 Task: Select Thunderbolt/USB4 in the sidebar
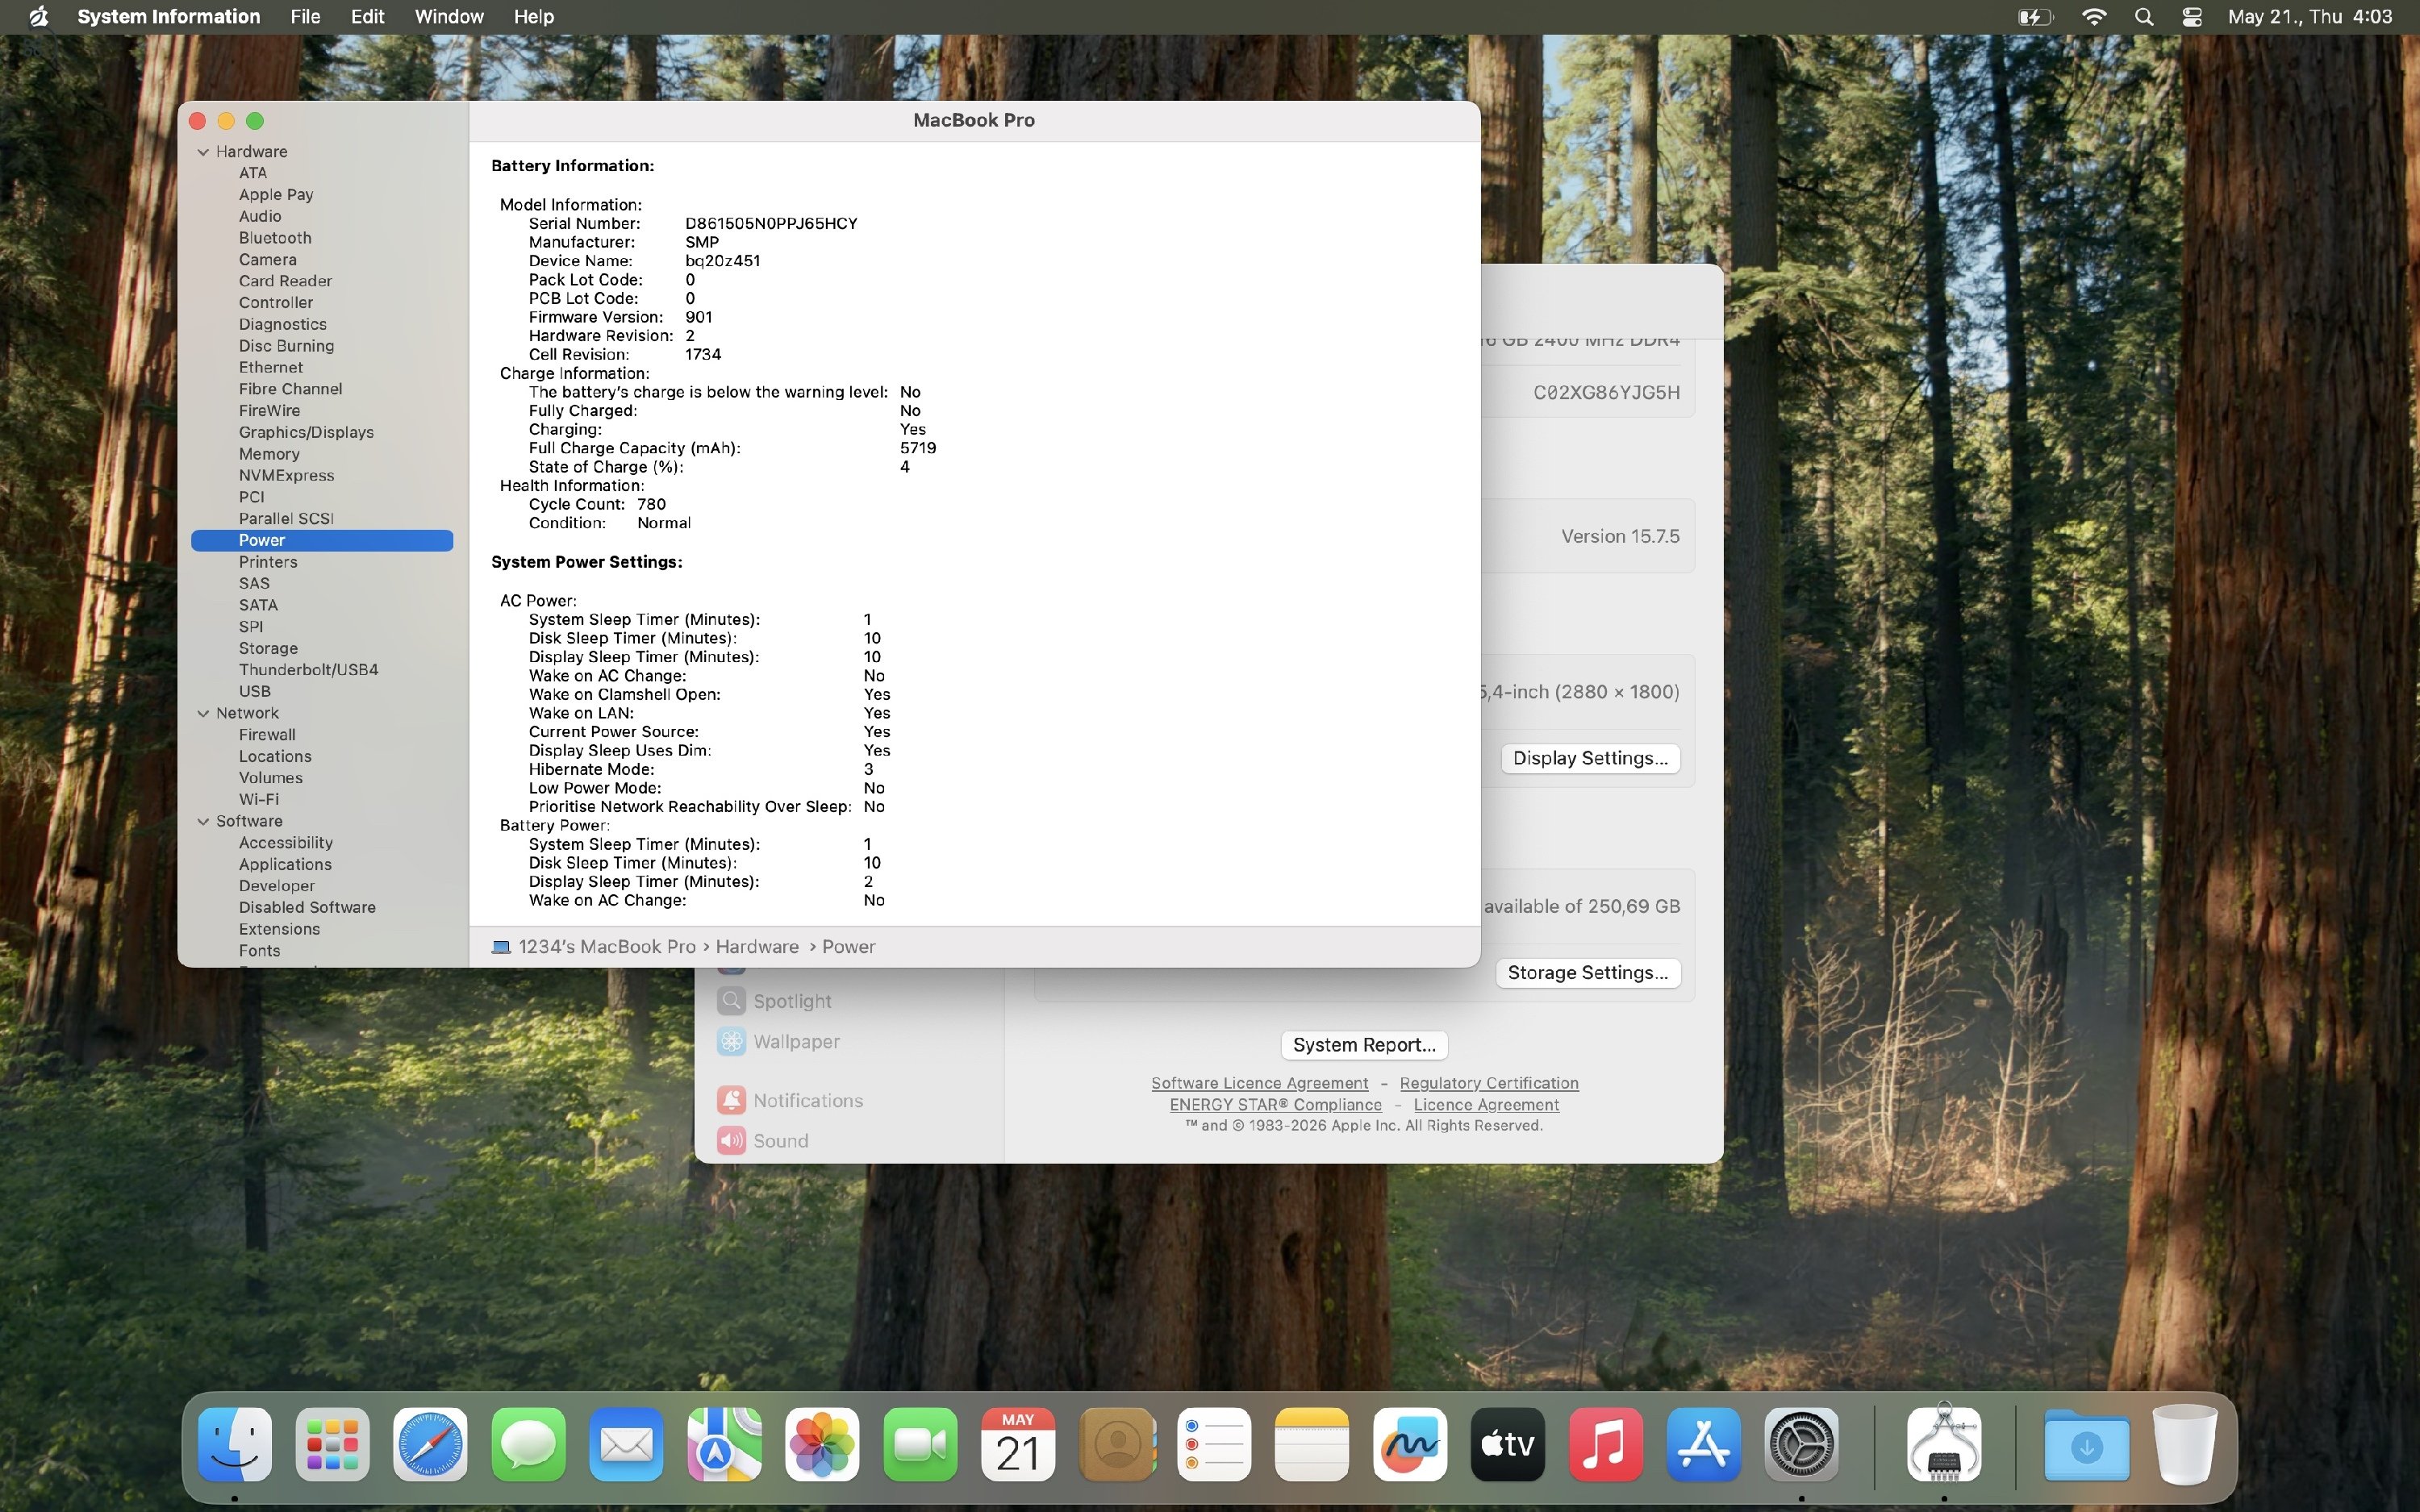pos(308,670)
